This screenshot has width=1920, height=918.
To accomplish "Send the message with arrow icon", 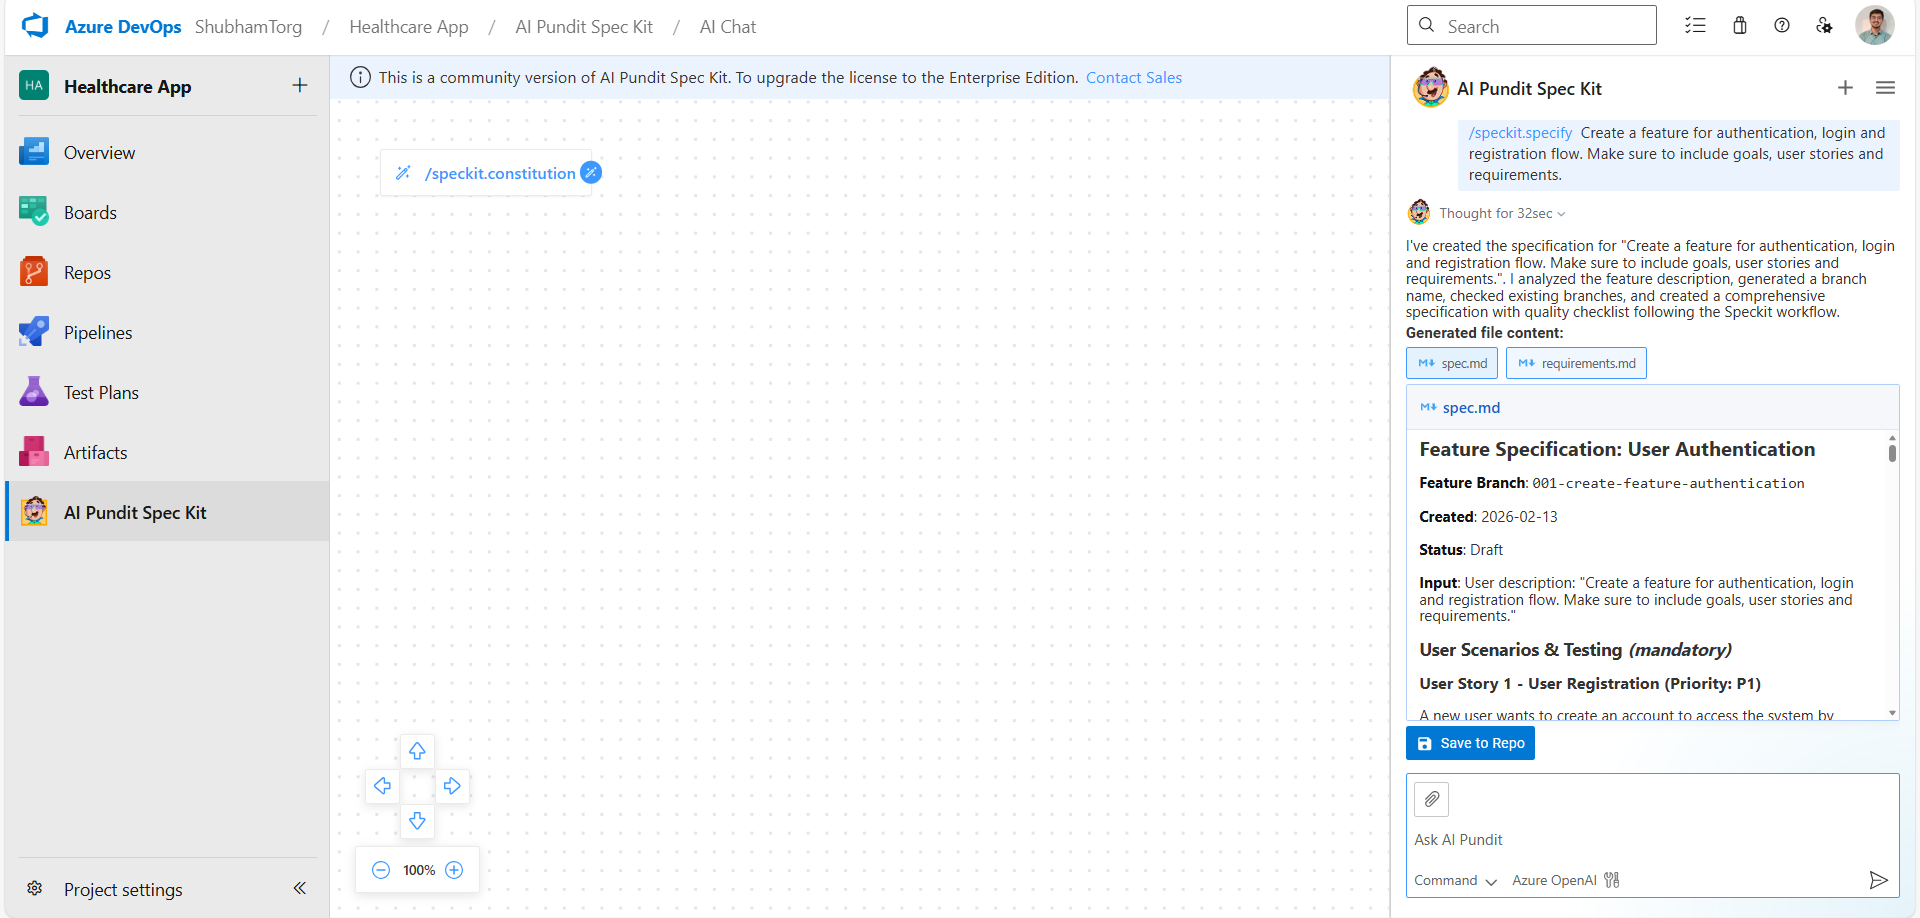I will pyautogui.click(x=1878, y=880).
